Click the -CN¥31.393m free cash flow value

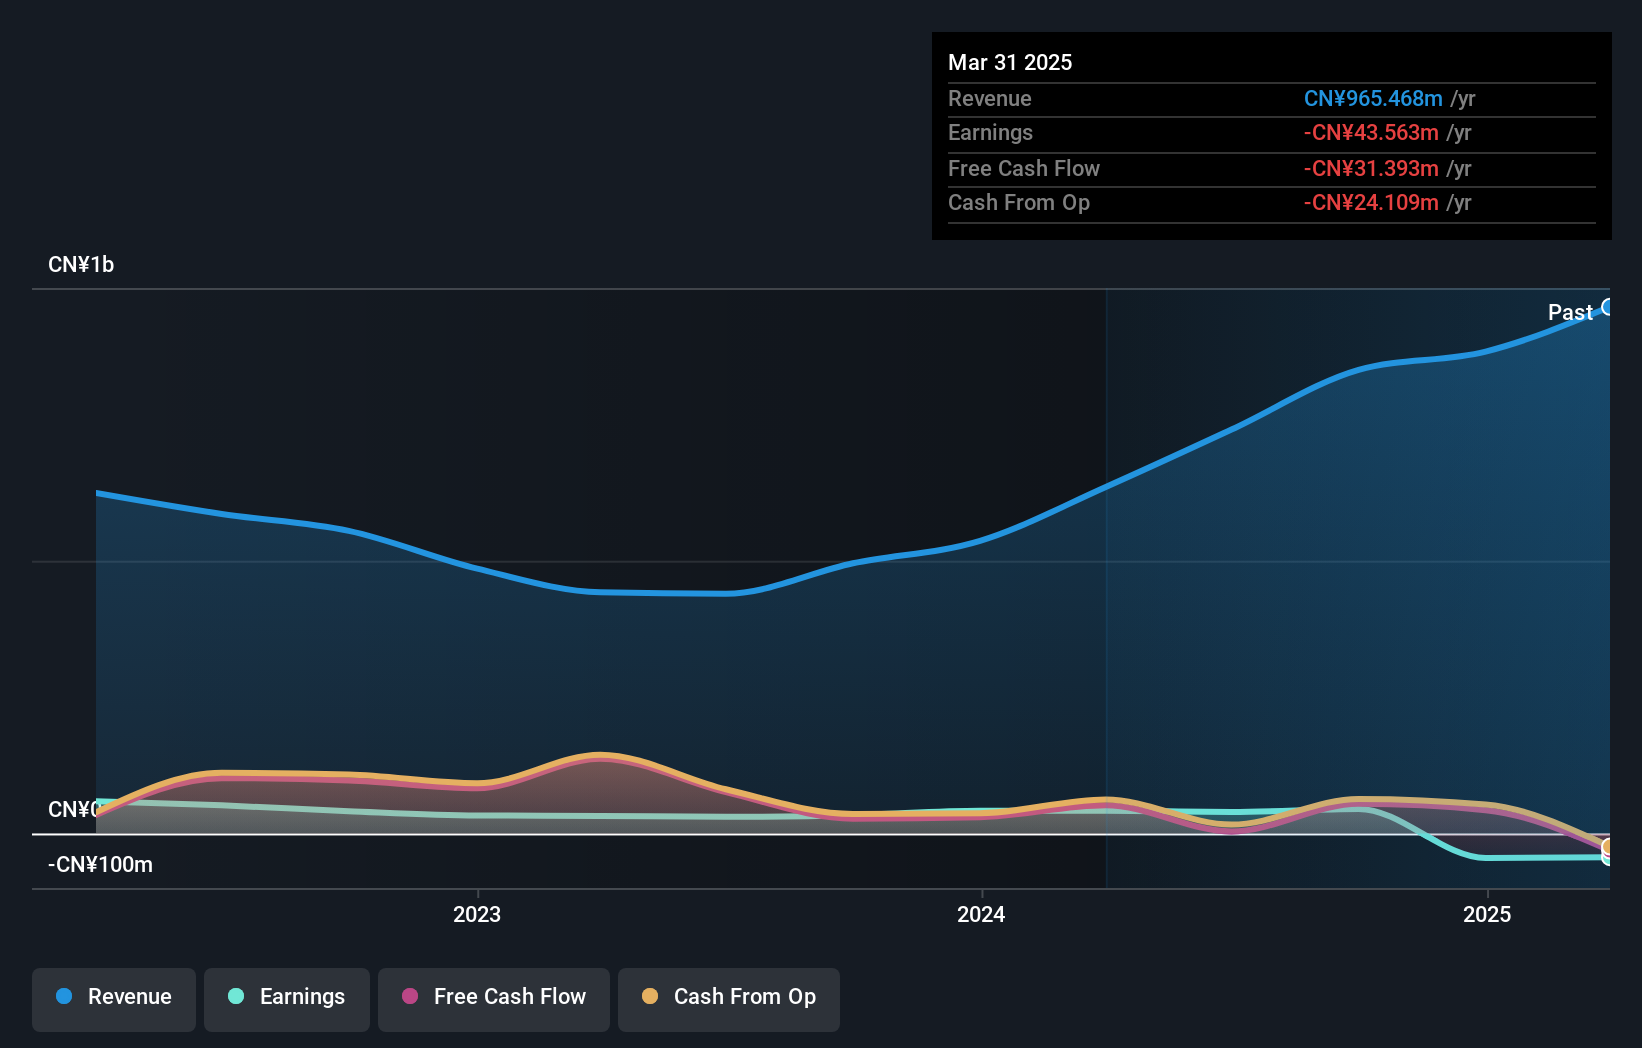(1371, 168)
